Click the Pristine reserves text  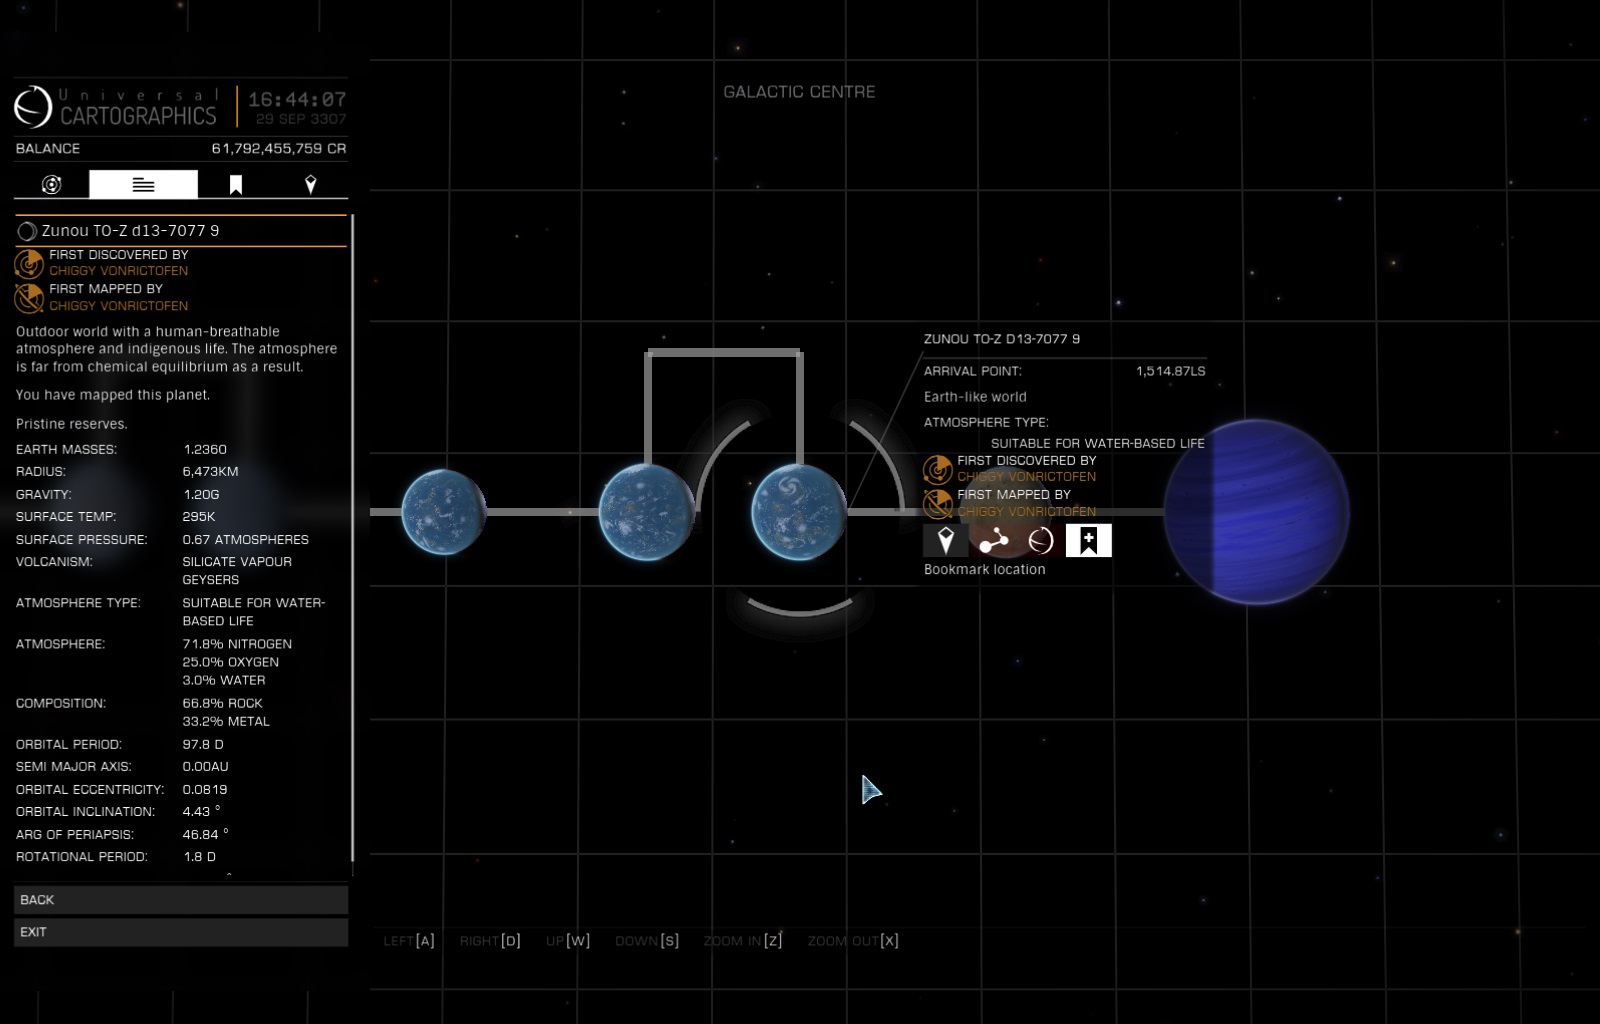[72, 424]
